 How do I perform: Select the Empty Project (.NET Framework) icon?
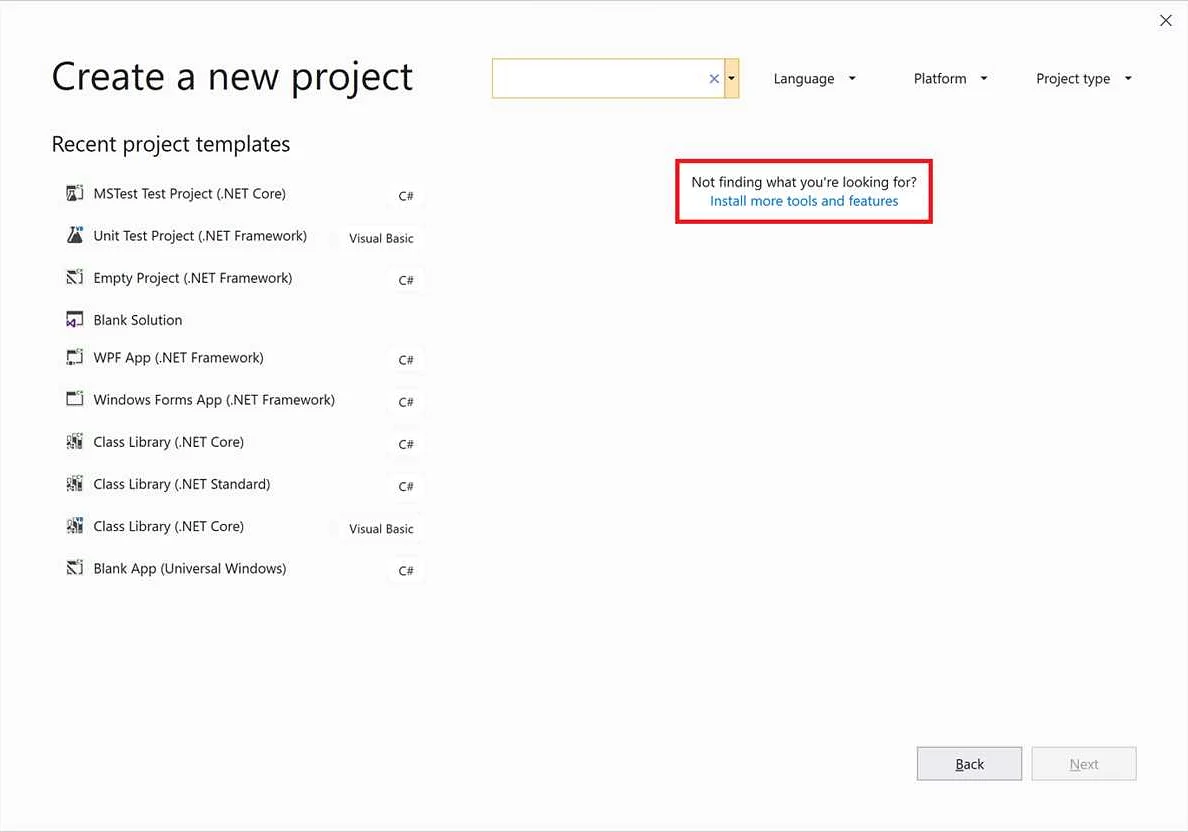point(75,277)
